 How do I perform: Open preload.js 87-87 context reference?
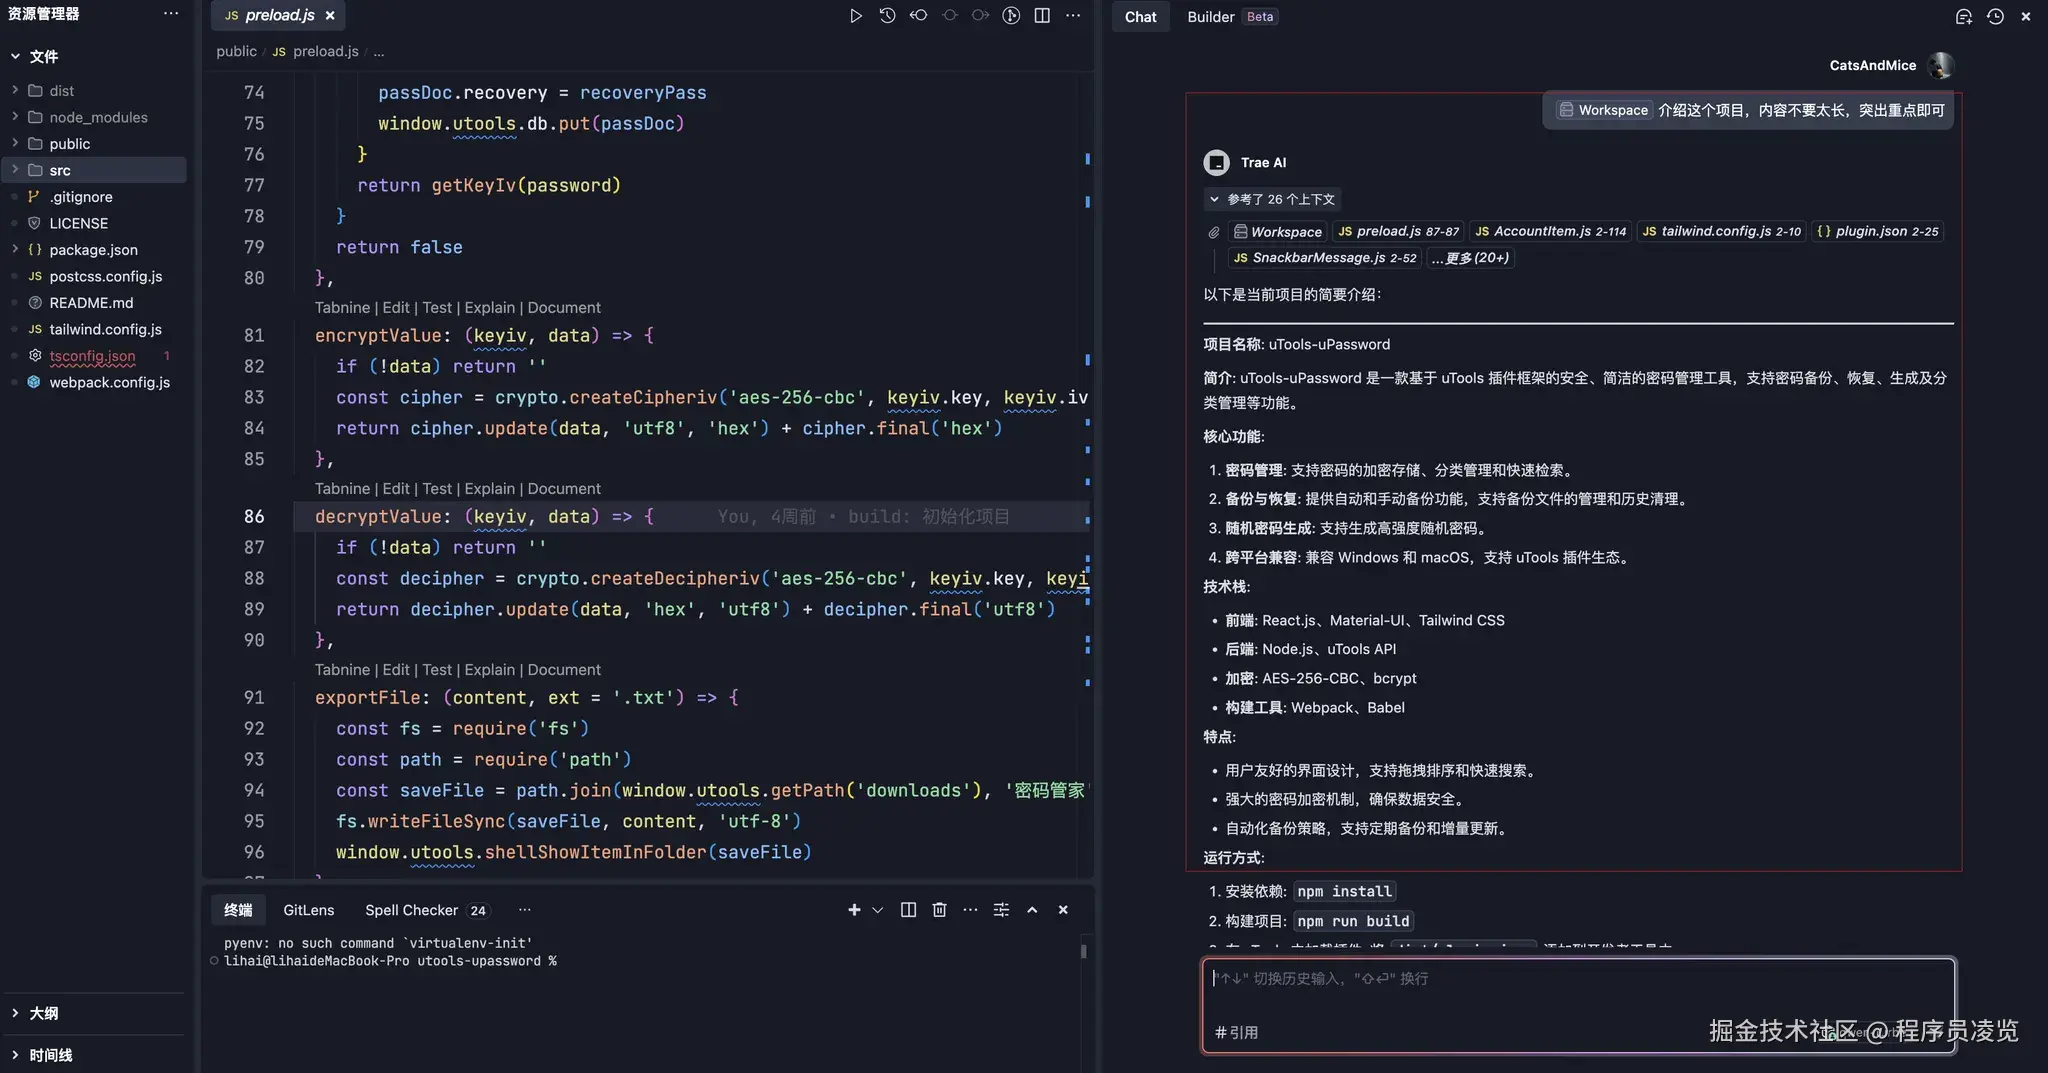1398,232
